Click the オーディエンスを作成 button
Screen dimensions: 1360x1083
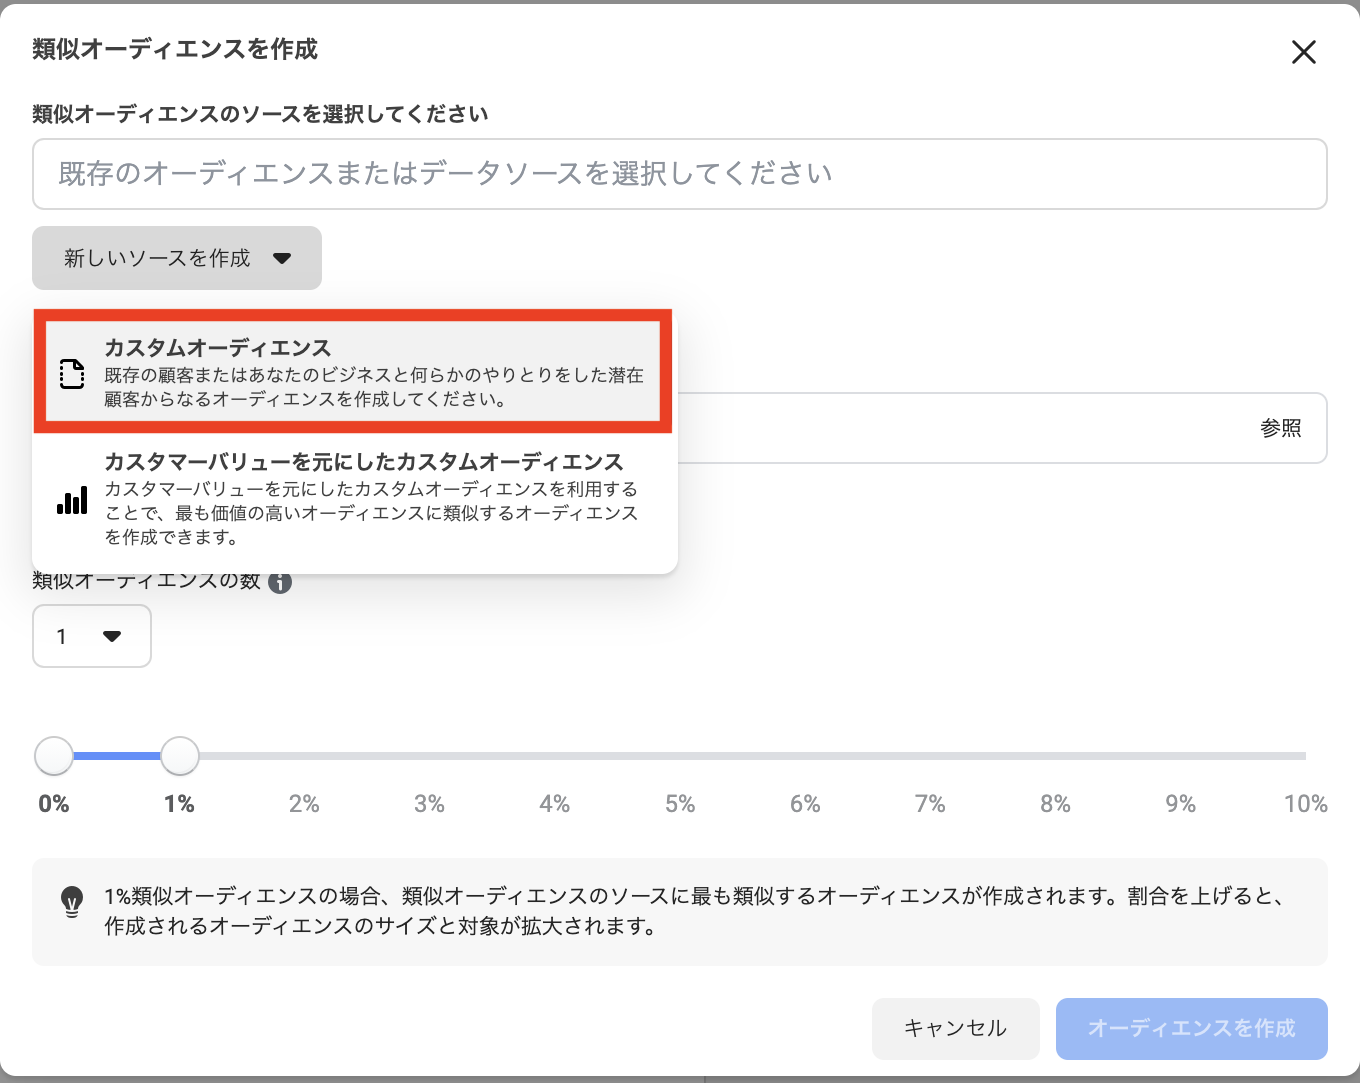click(x=1191, y=1028)
